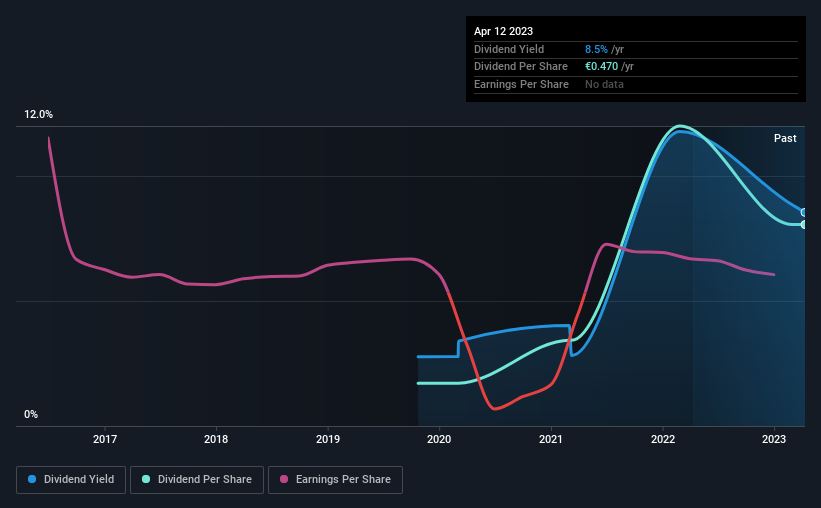Click the 12.0% y-axis label
Image resolution: width=821 pixels, height=508 pixels.
(x=38, y=115)
